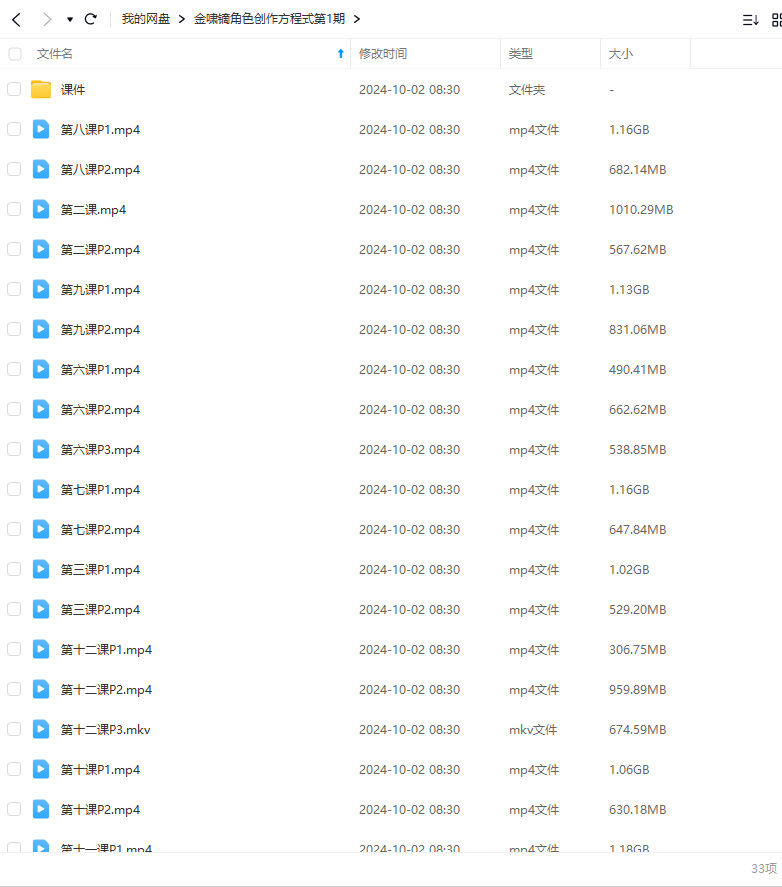Image resolution: width=782 pixels, height=887 pixels.
Task: Open the sort order options icon
Action: 750,19
